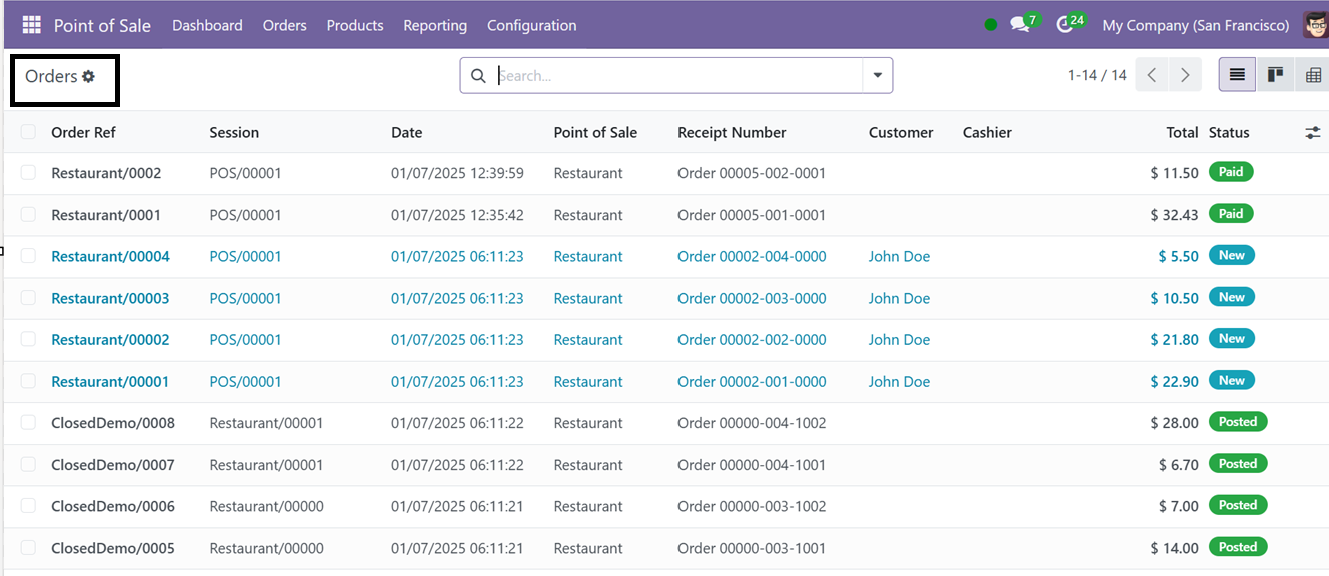
Task: Expand the search filter dropdown arrow
Action: pos(877,75)
